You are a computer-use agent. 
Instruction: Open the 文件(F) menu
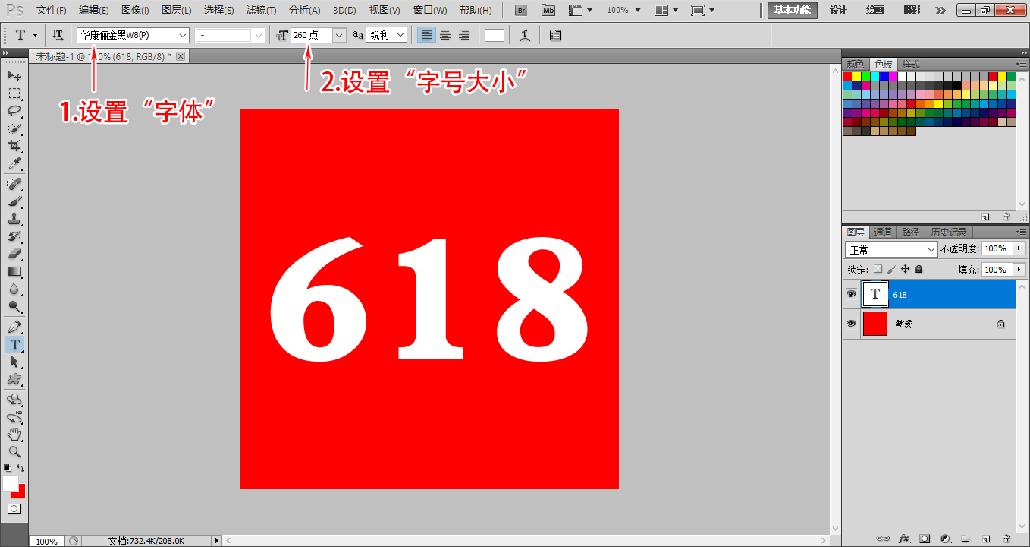pos(51,11)
